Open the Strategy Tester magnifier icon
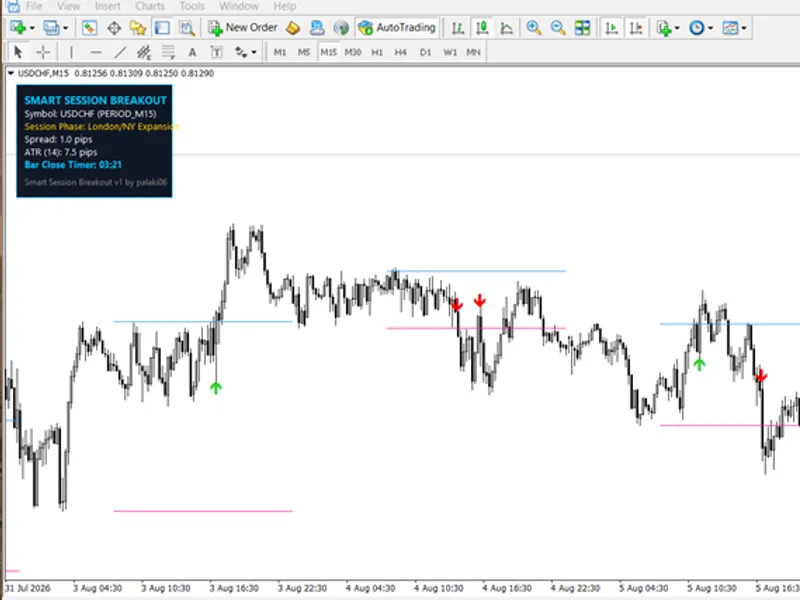The image size is (800, 600). [x=187, y=28]
